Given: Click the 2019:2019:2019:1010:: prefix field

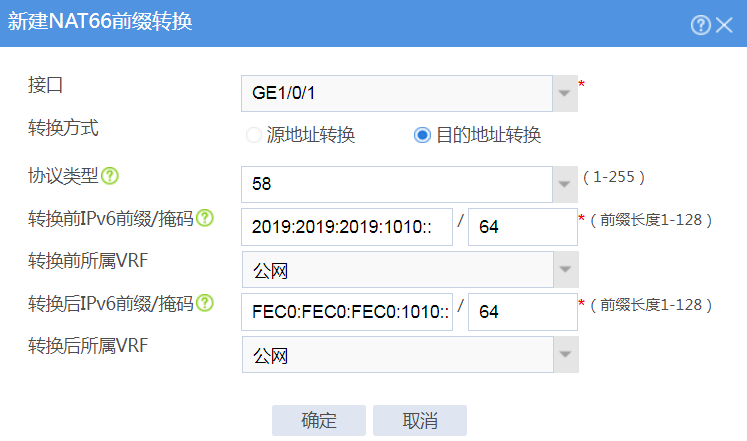Looking at the screenshot, I should 347,227.
